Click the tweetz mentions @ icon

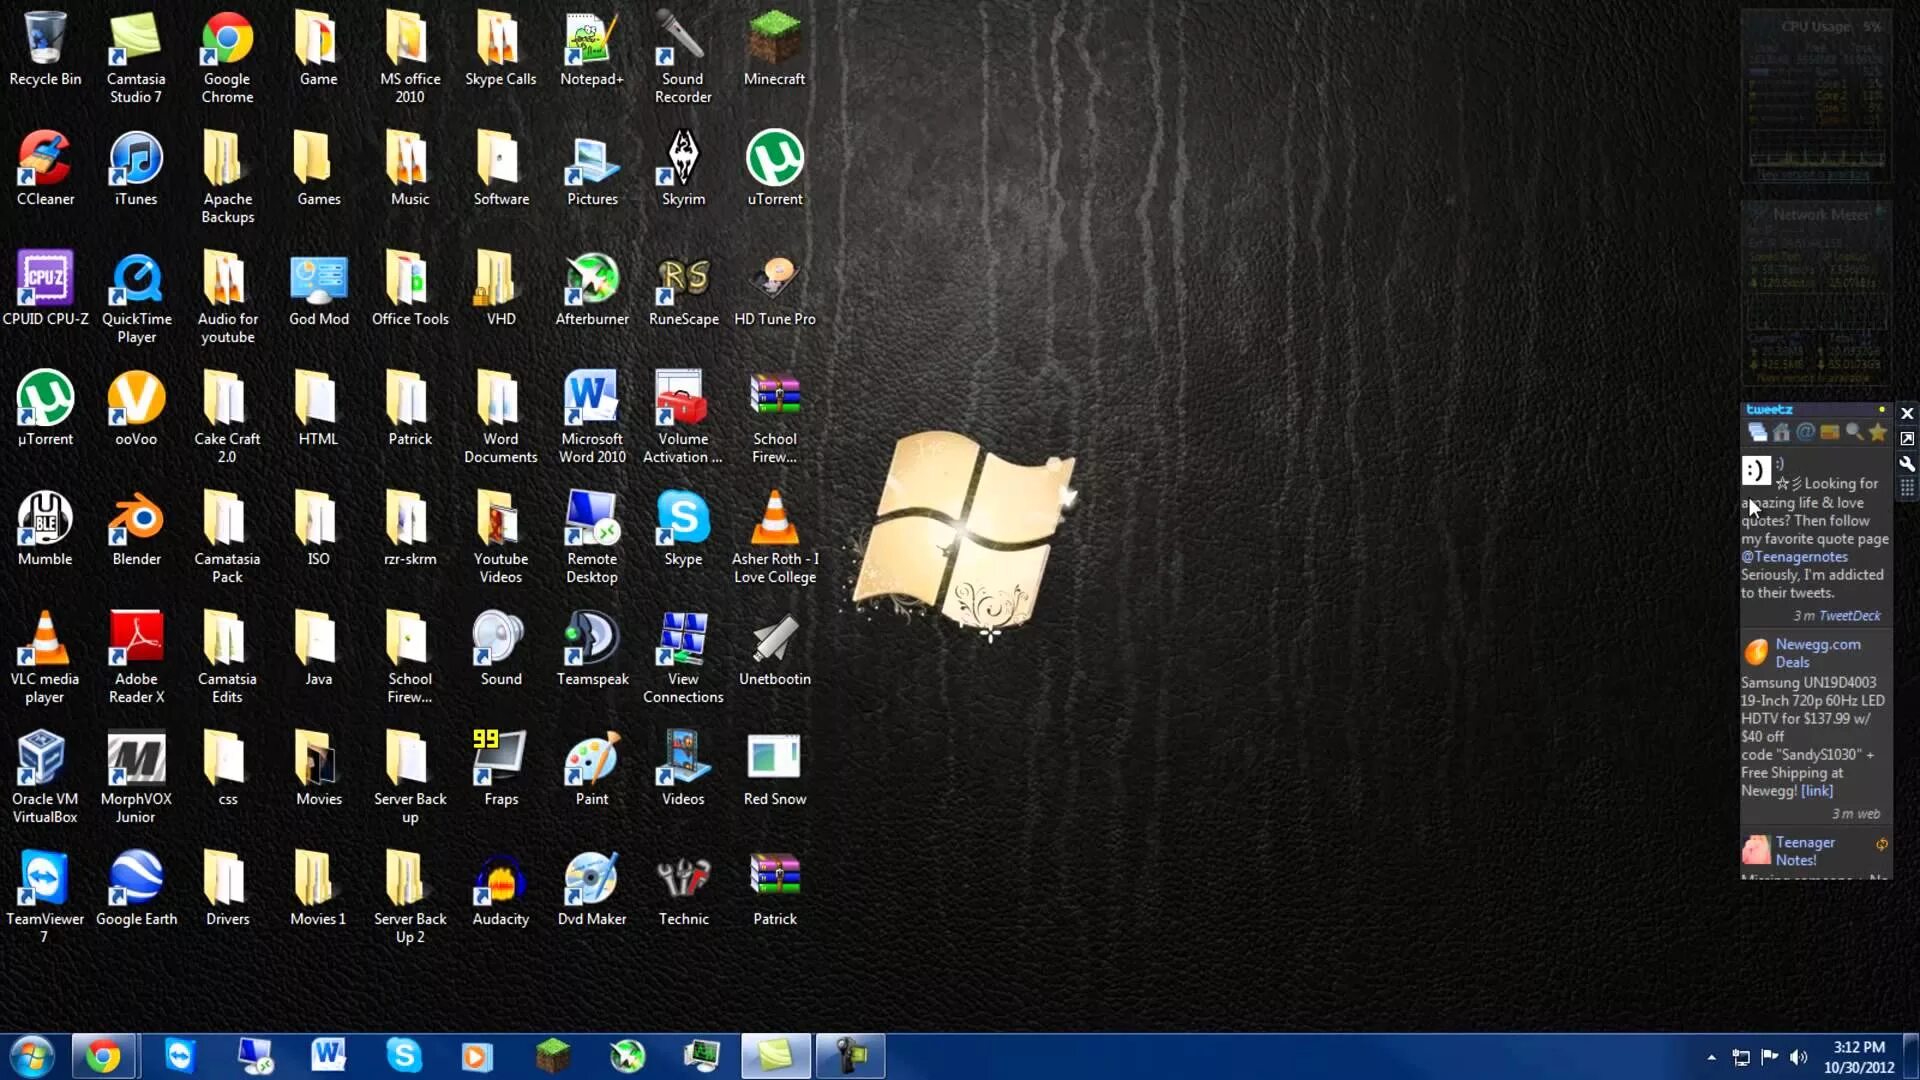[1805, 432]
